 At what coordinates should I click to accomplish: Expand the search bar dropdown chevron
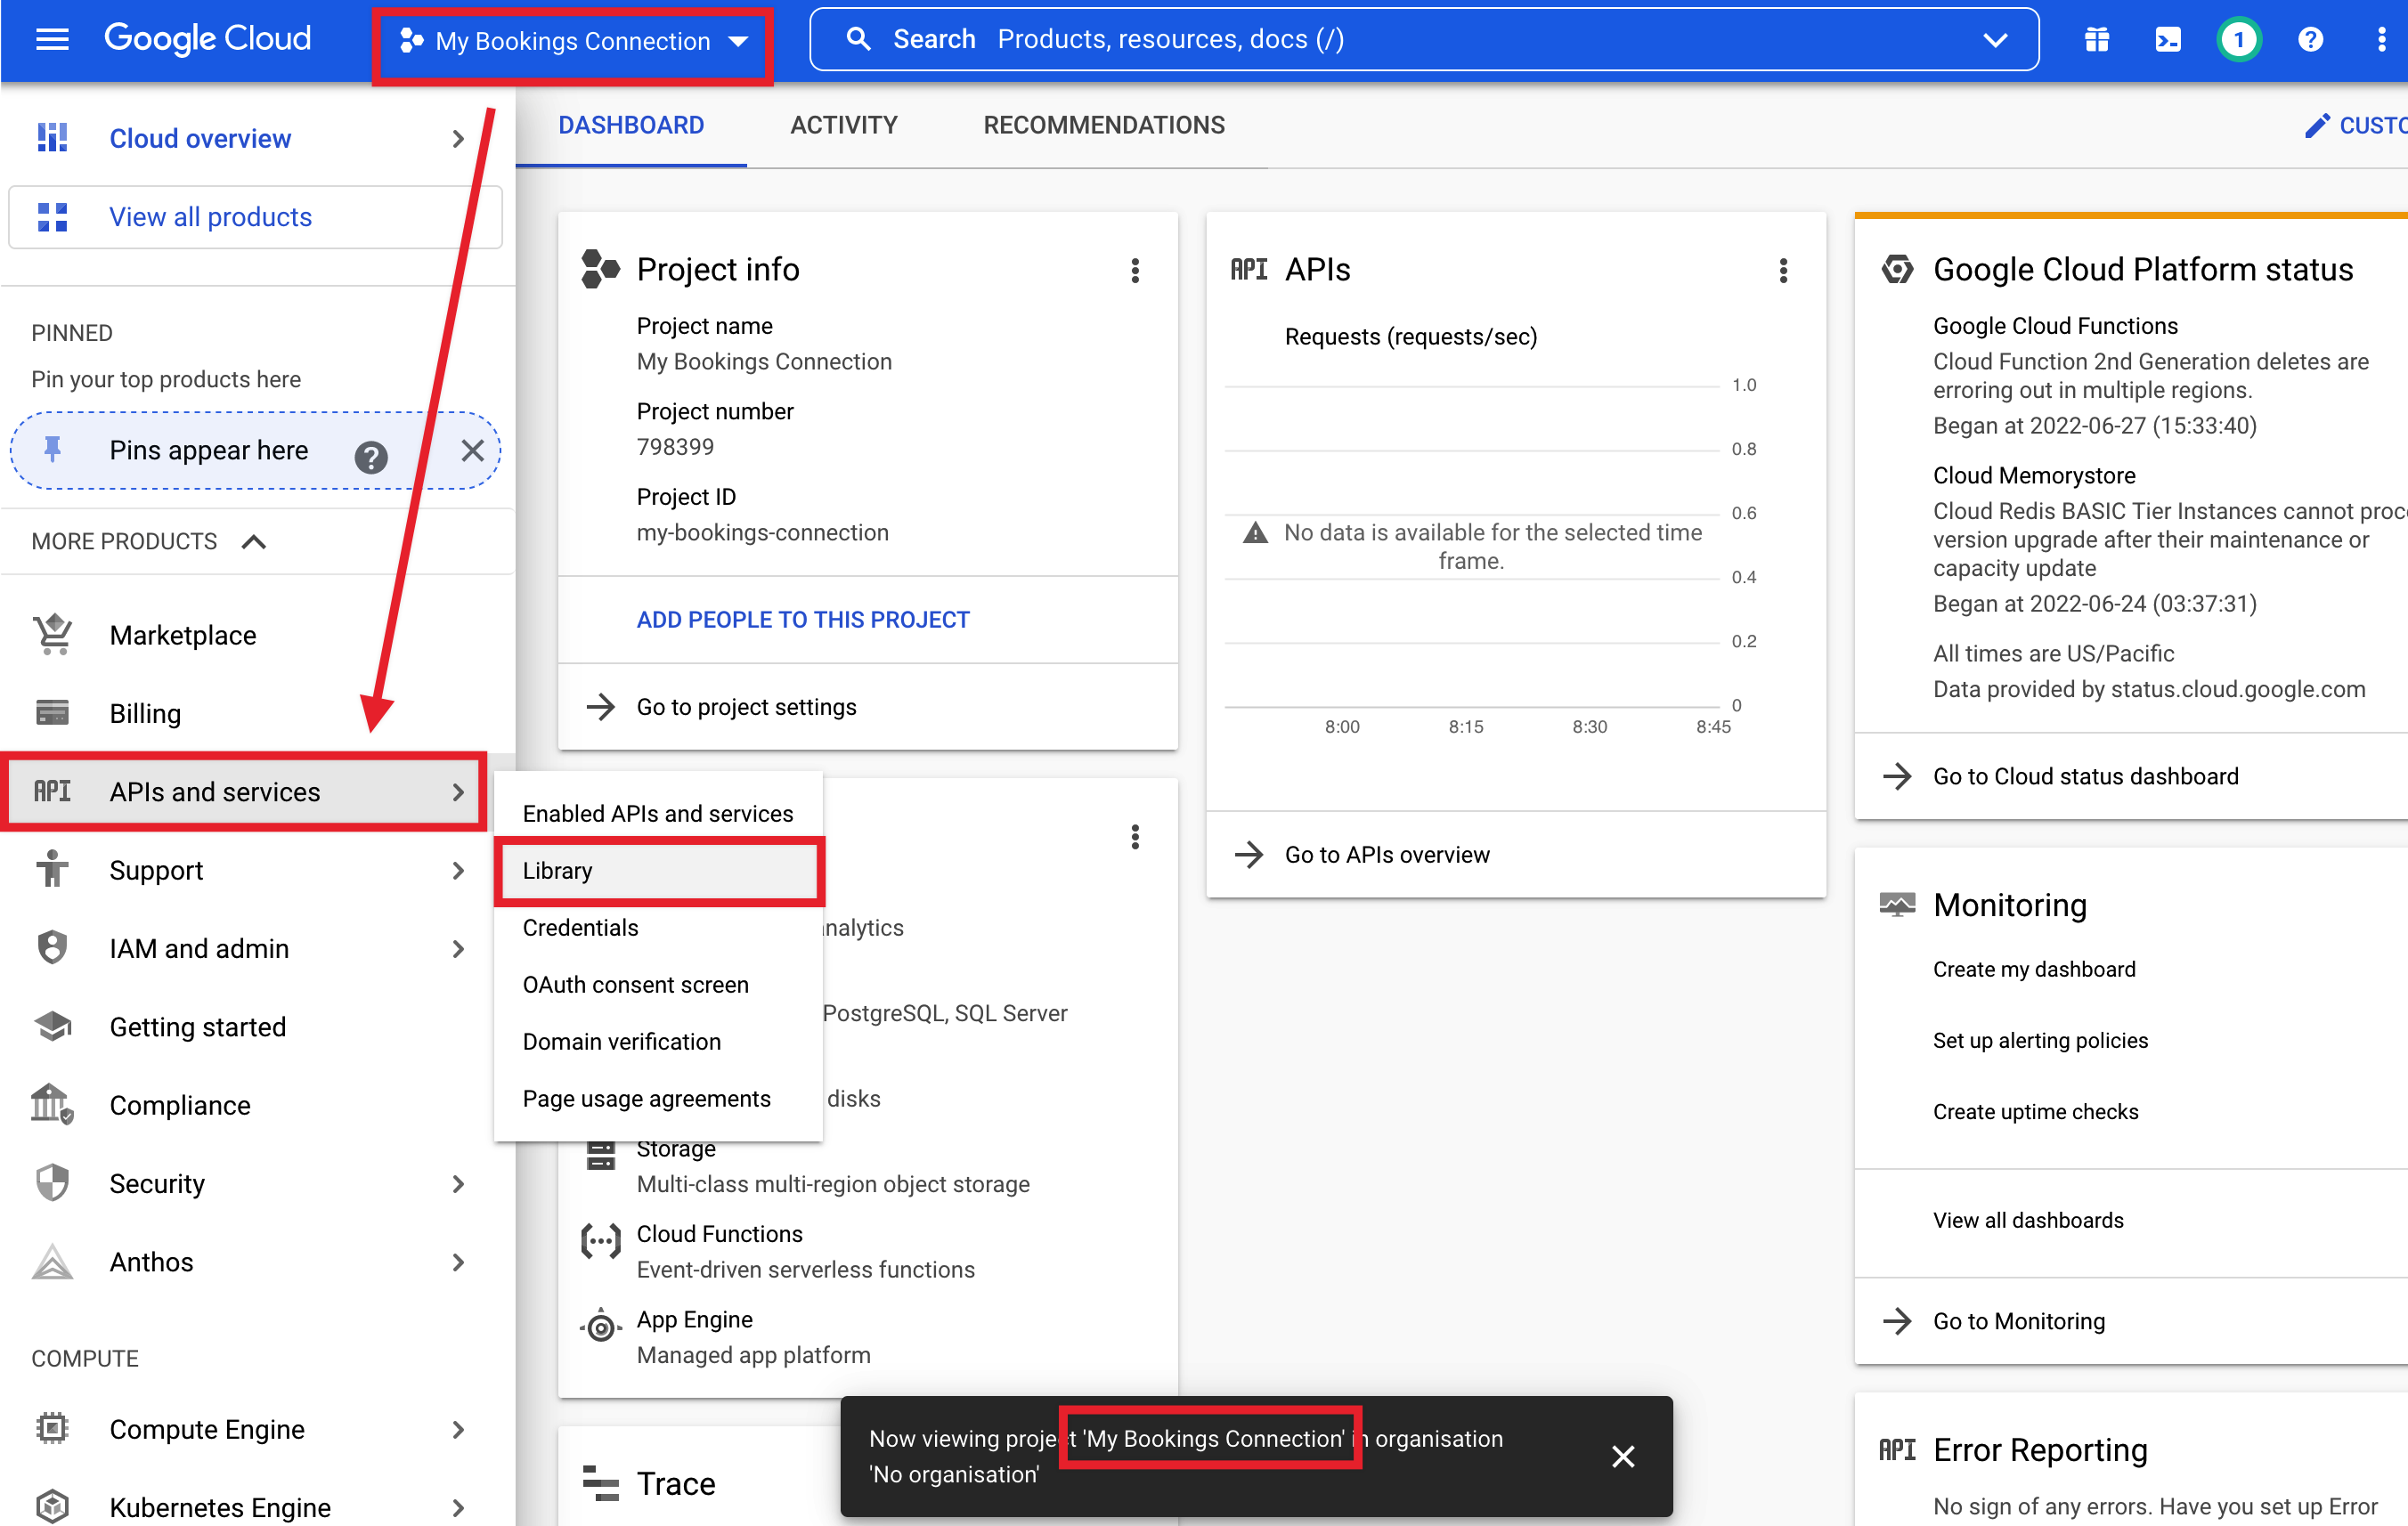[x=1994, y=40]
